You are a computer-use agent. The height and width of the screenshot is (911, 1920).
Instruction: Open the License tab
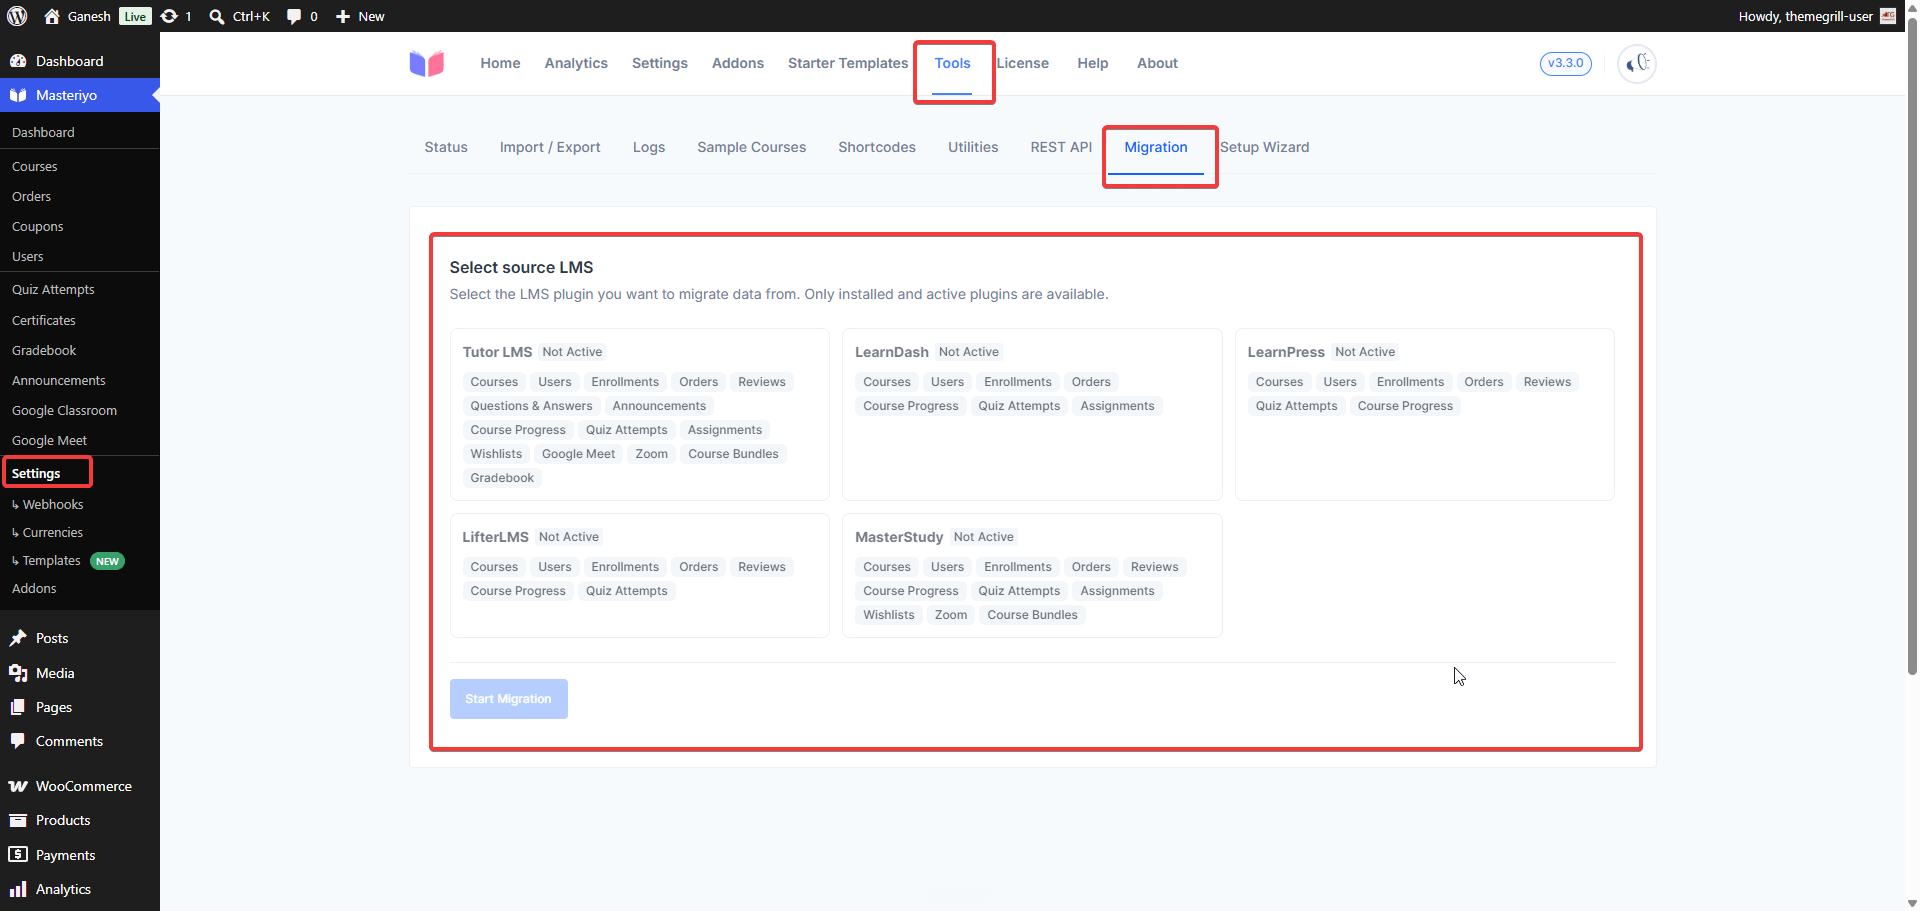1022,63
